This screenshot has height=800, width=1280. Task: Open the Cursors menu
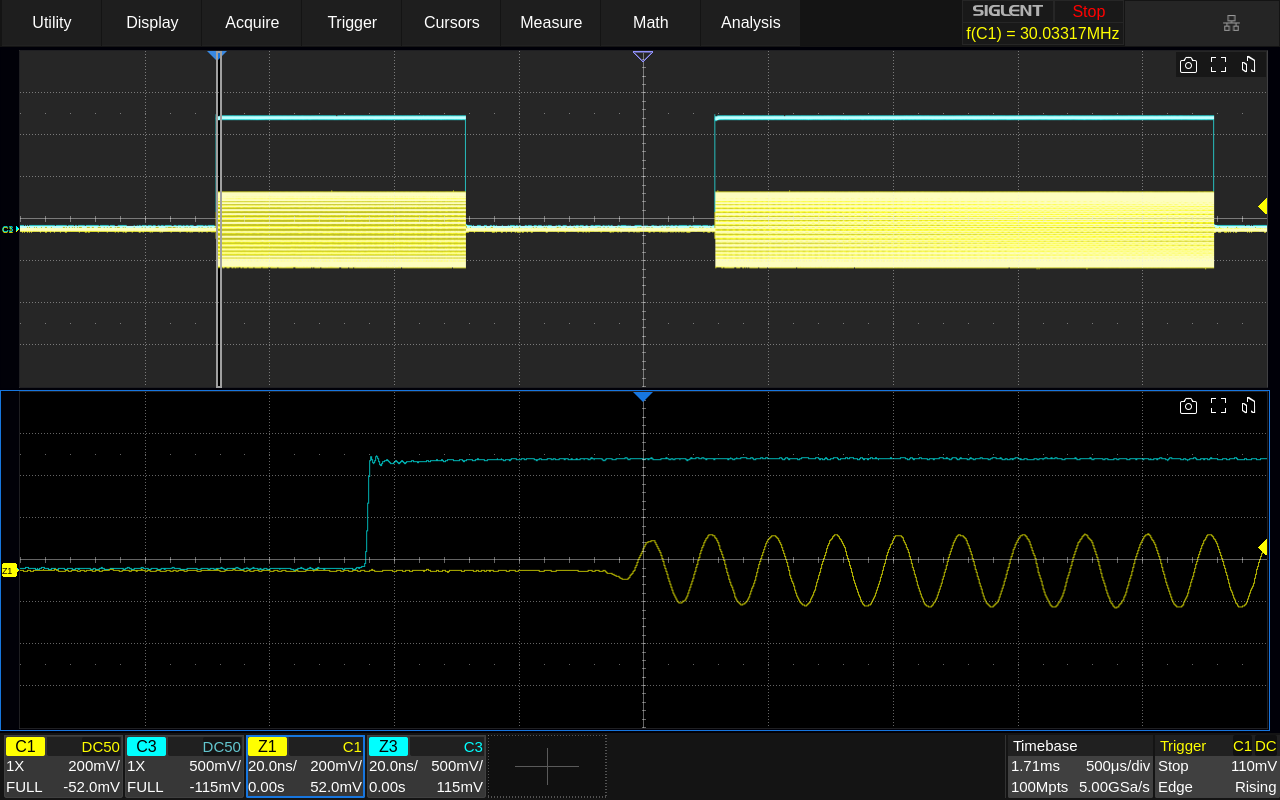(451, 22)
